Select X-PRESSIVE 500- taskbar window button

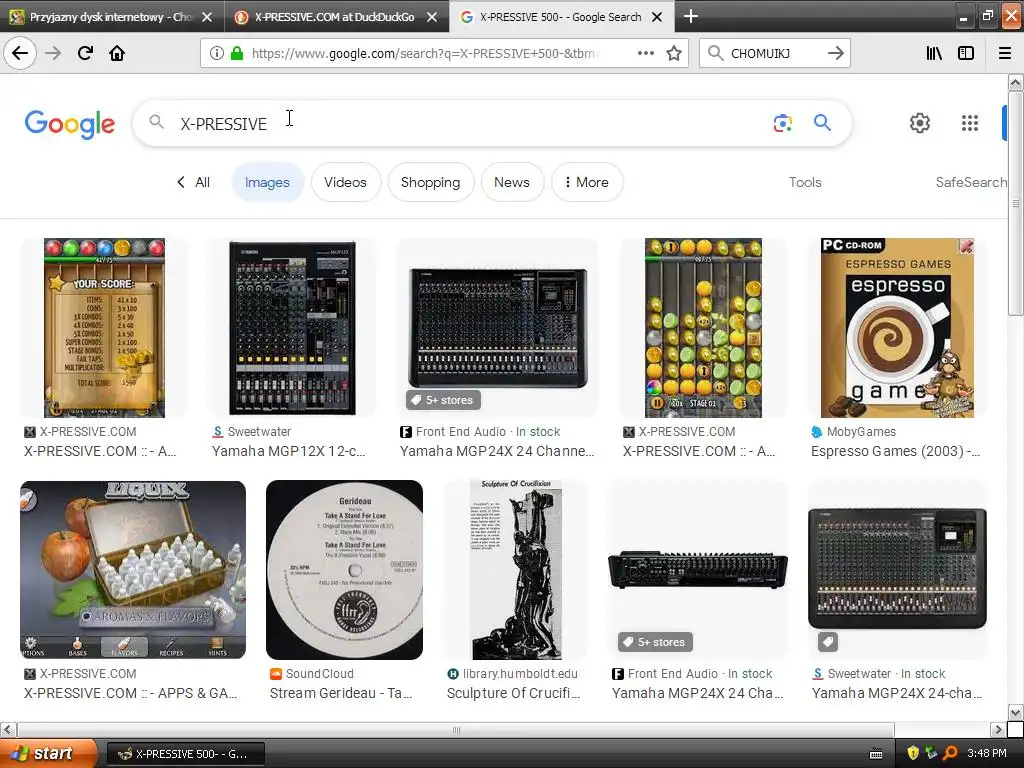pos(185,754)
